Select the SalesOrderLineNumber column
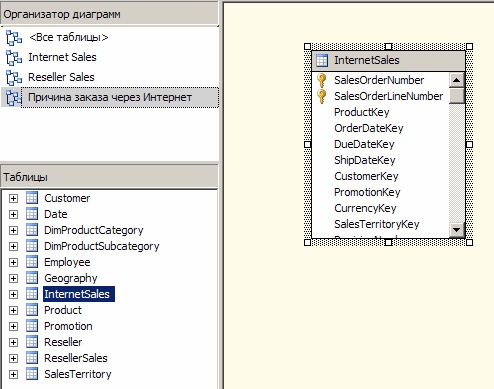494x389 pixels. click(389, 96)
